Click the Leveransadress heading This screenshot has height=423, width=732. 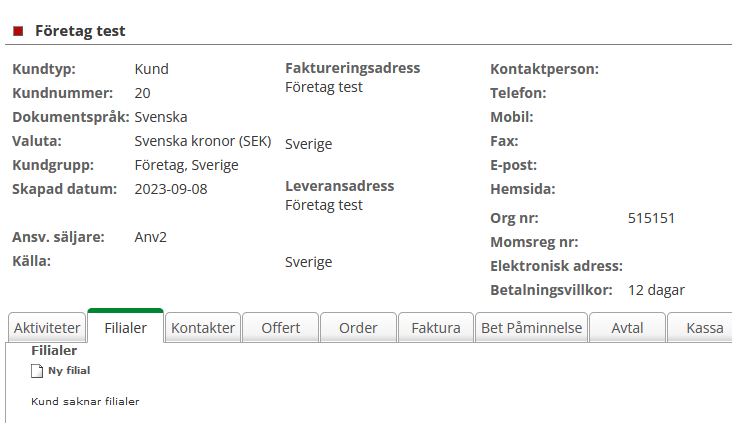coord(339,186)
